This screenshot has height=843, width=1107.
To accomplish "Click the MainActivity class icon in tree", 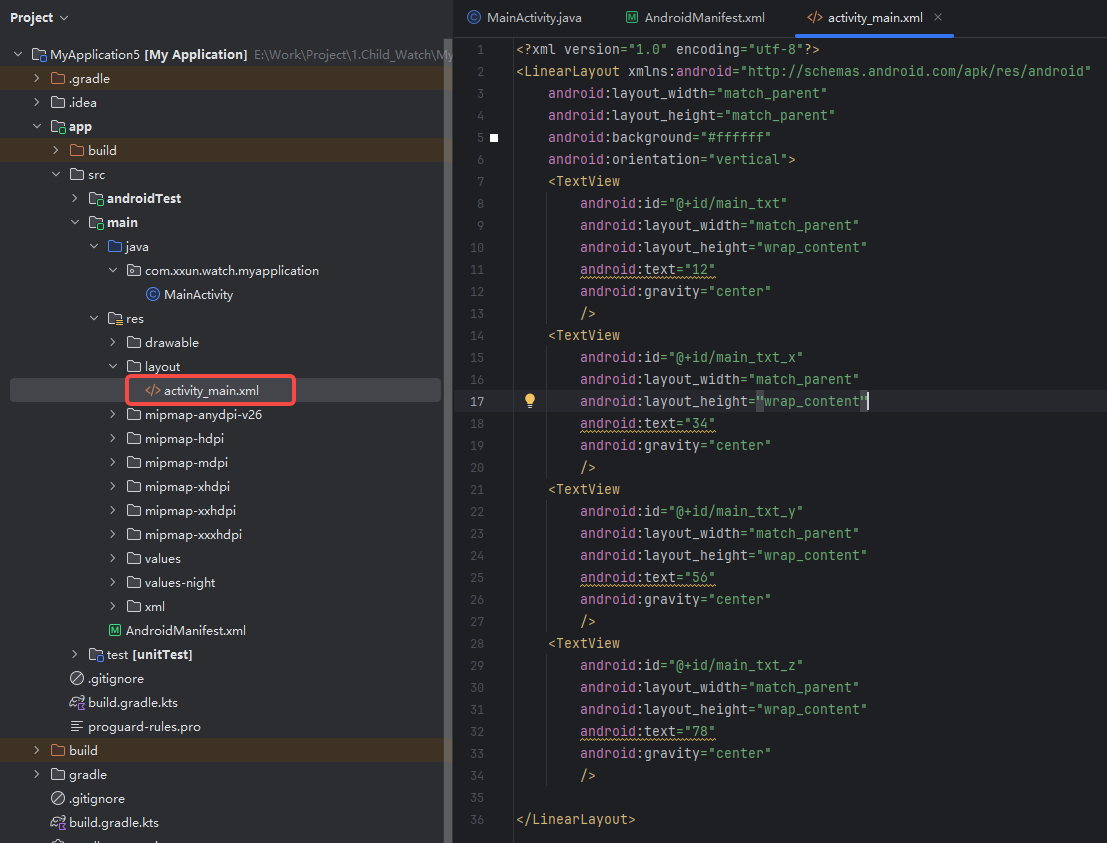I will (x=152, y=294).
